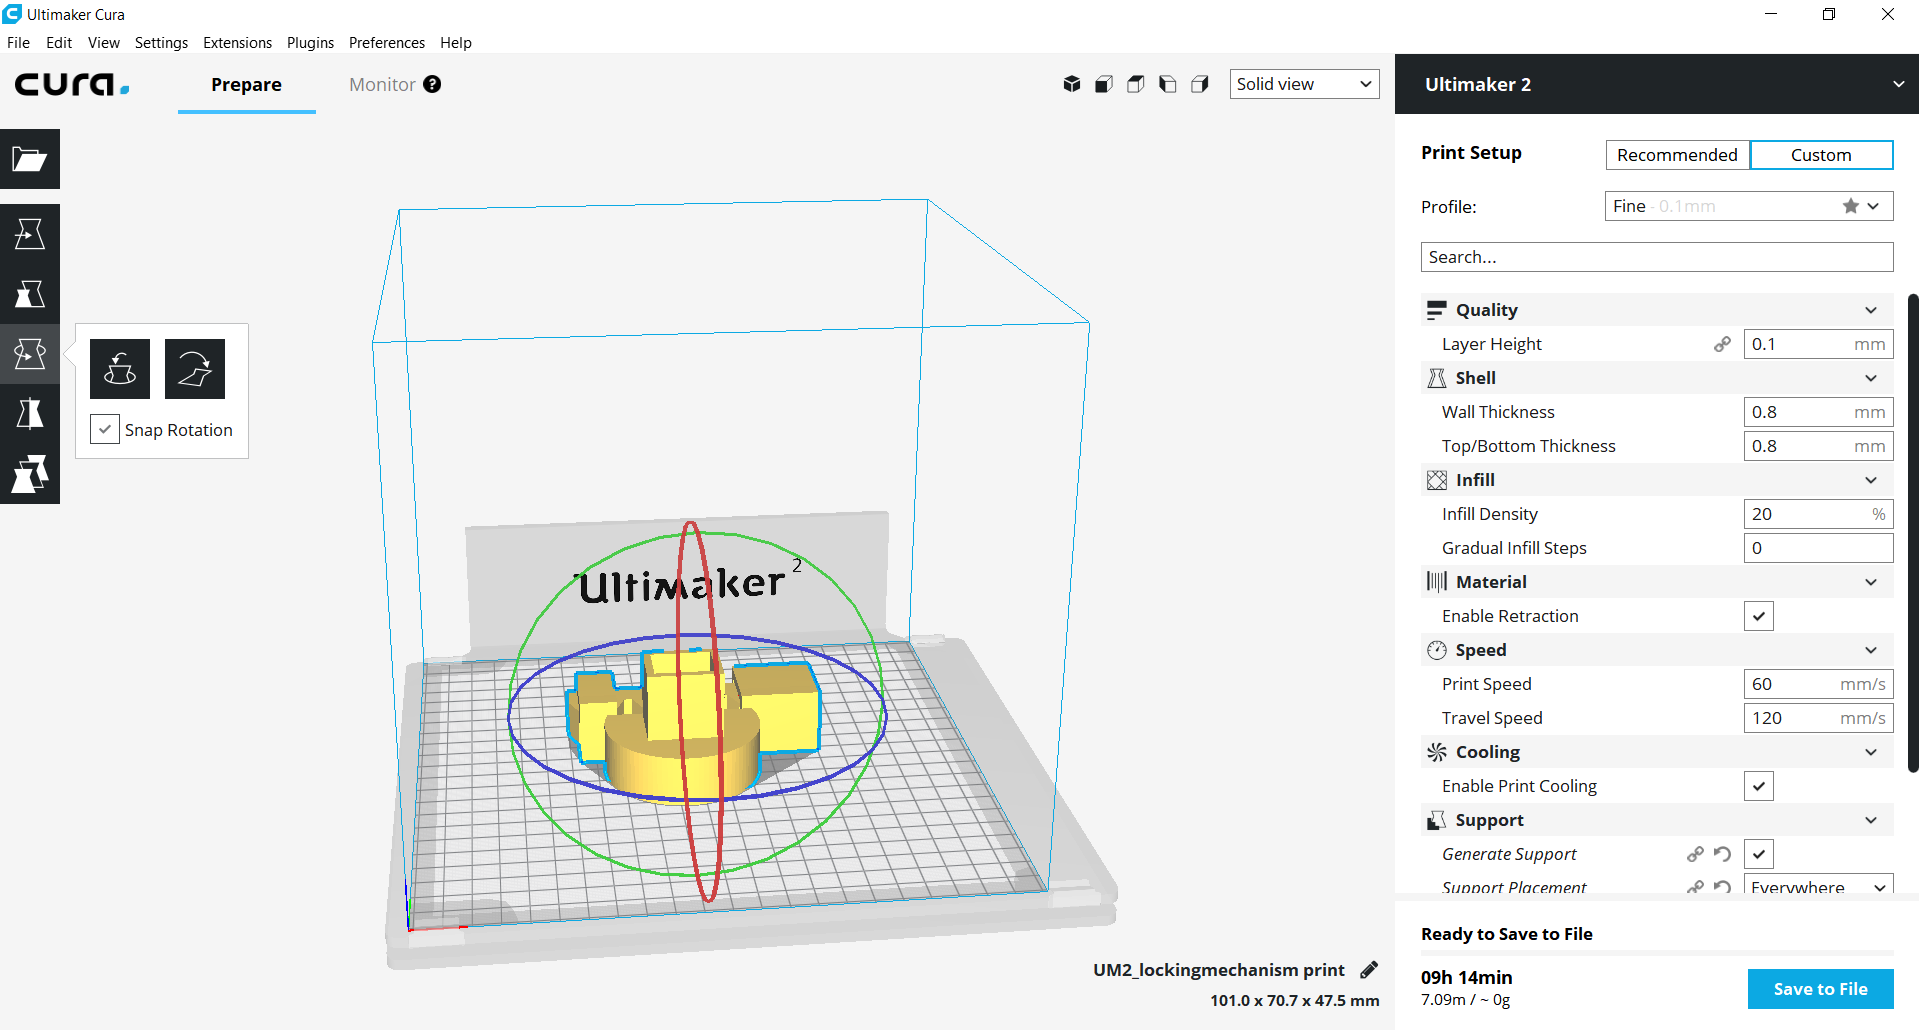Click the Infill category icon

tap(1437, 480)
